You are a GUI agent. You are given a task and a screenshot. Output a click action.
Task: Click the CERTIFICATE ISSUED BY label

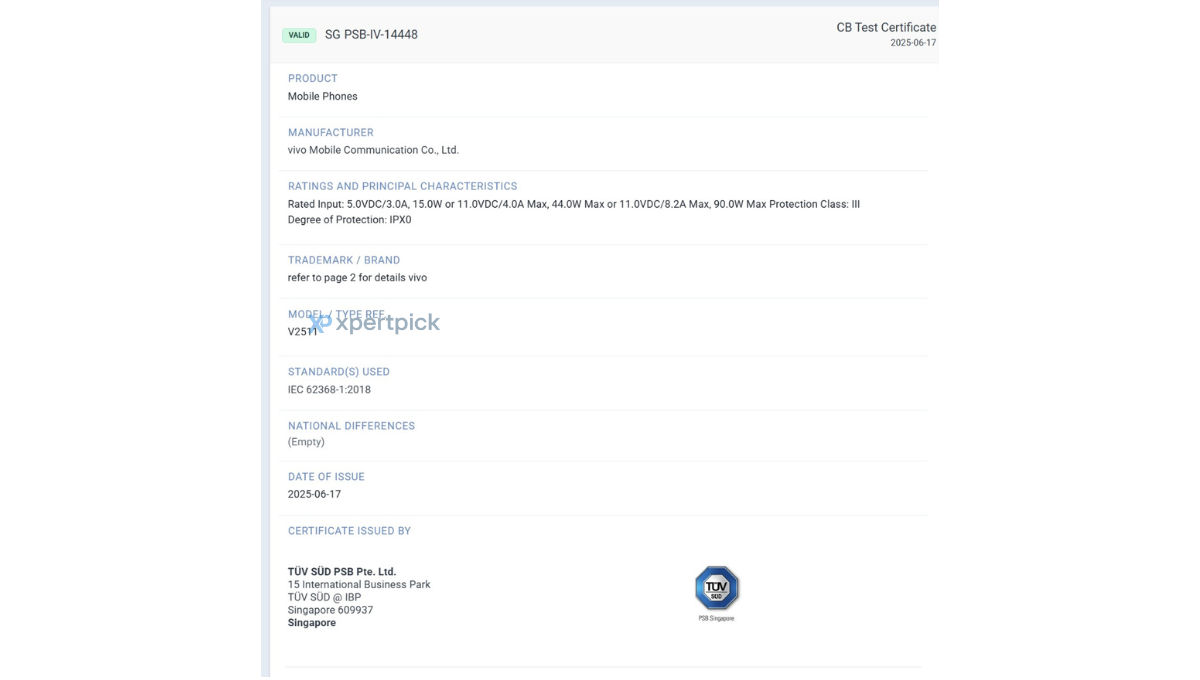[x=349, y=531]
